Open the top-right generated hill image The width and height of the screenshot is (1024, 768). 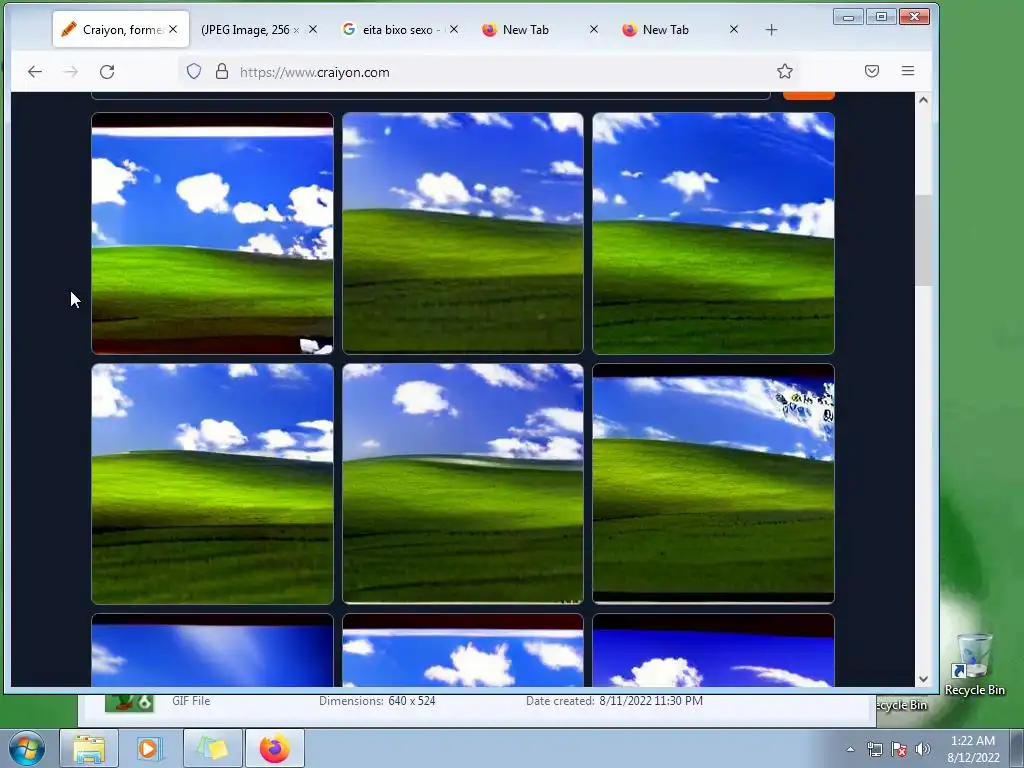713,233
